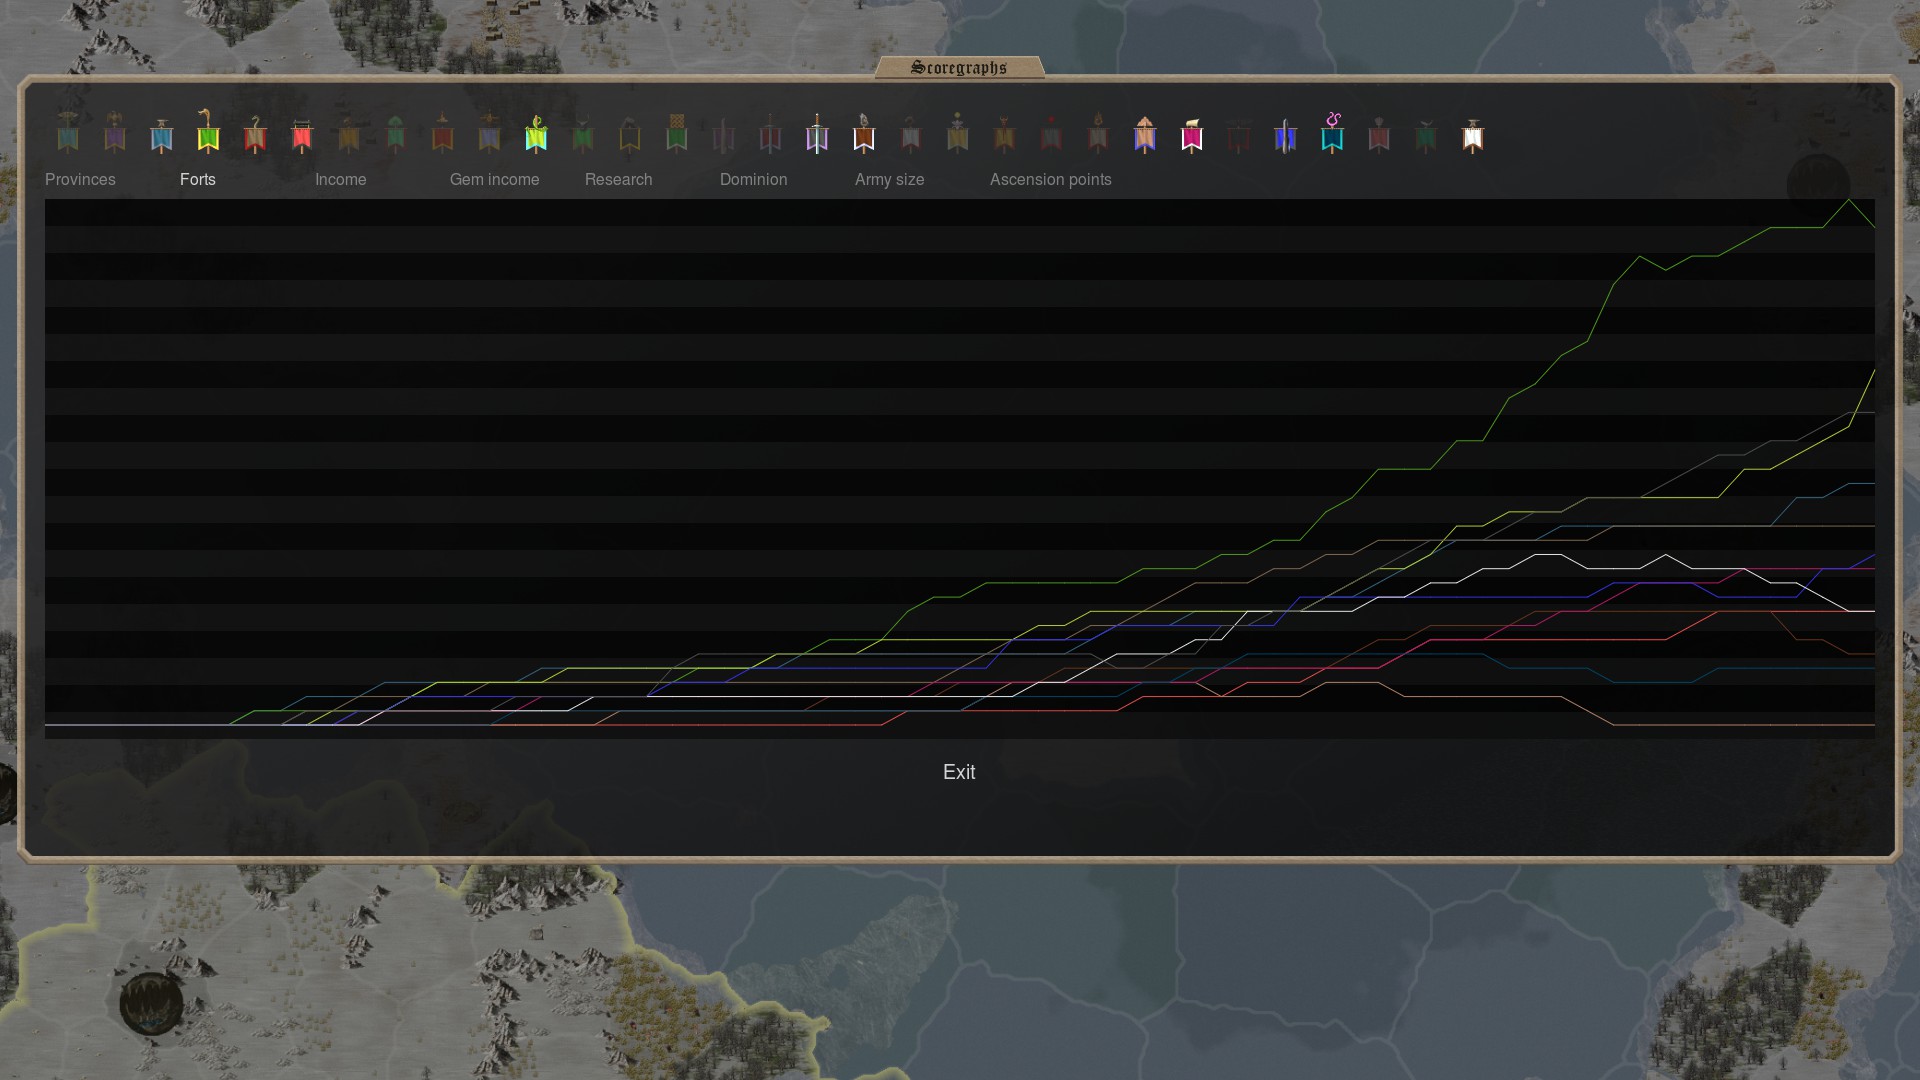
Task: View the Research graph
Action: [x=619, y=179]
